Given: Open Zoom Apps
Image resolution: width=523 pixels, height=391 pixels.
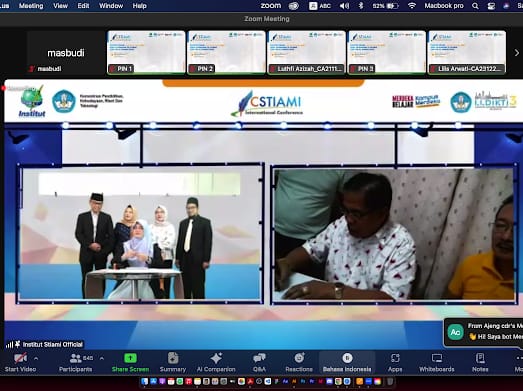Looking at the screenshot, I should click(395, 363).
